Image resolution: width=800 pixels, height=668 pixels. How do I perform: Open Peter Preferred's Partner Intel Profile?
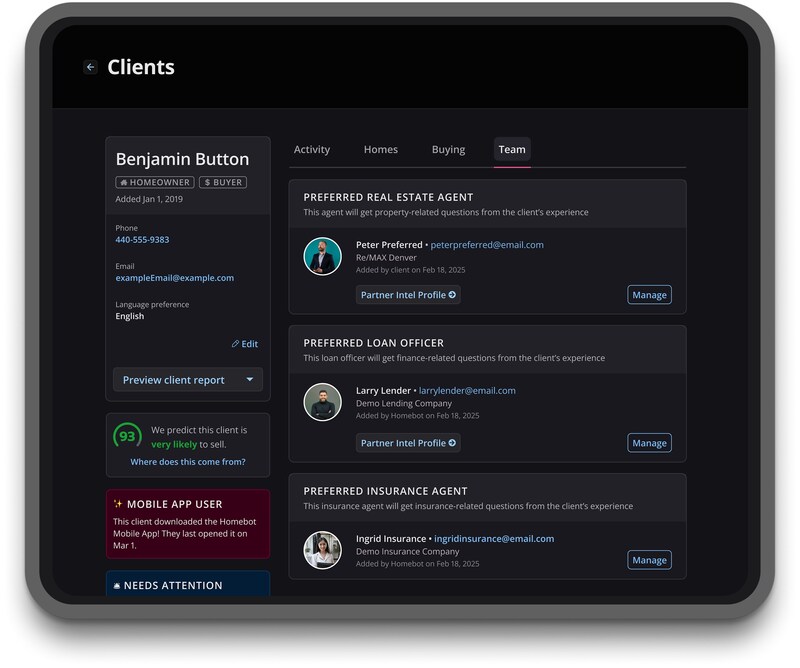pos(408,295)
